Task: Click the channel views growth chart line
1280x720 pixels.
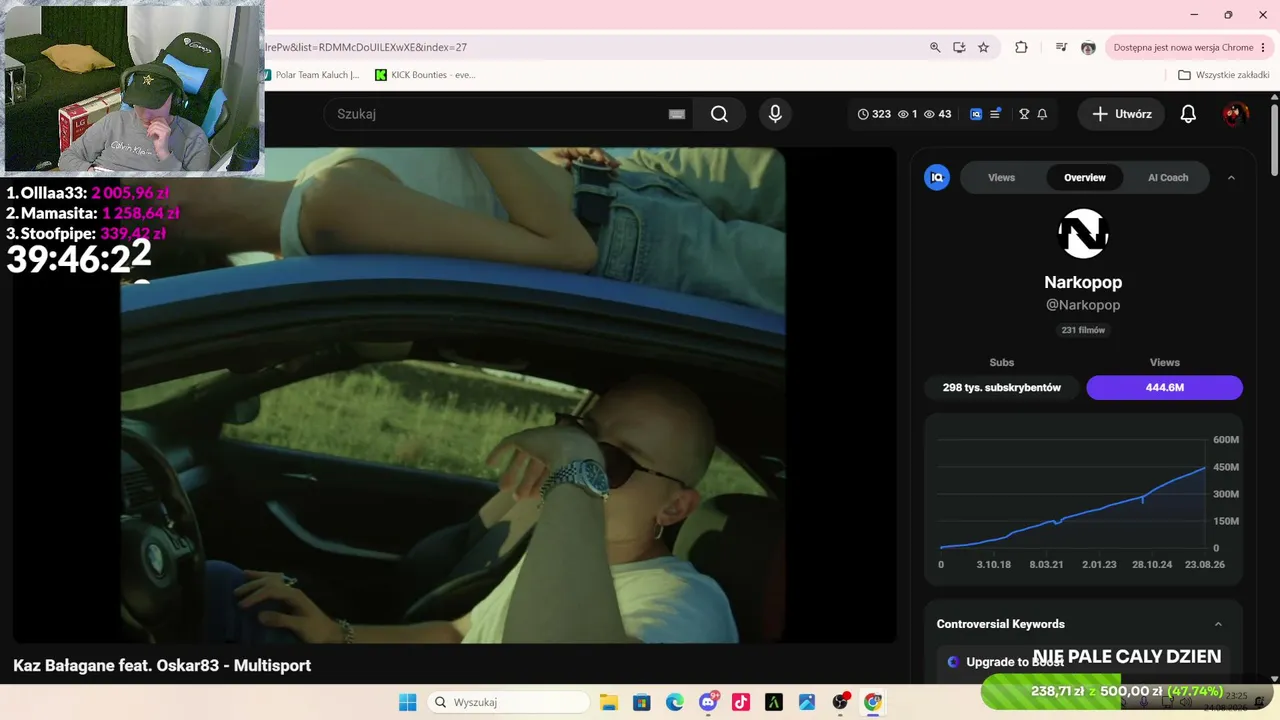Action: 1073,507
